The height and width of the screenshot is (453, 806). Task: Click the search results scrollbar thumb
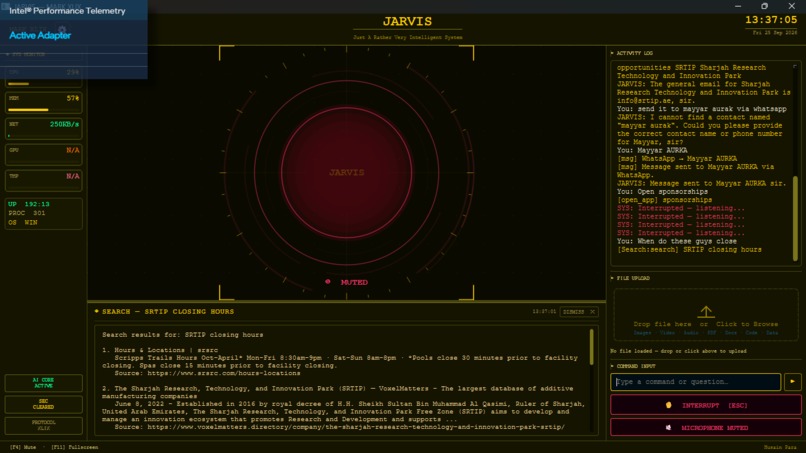[591, 347]
